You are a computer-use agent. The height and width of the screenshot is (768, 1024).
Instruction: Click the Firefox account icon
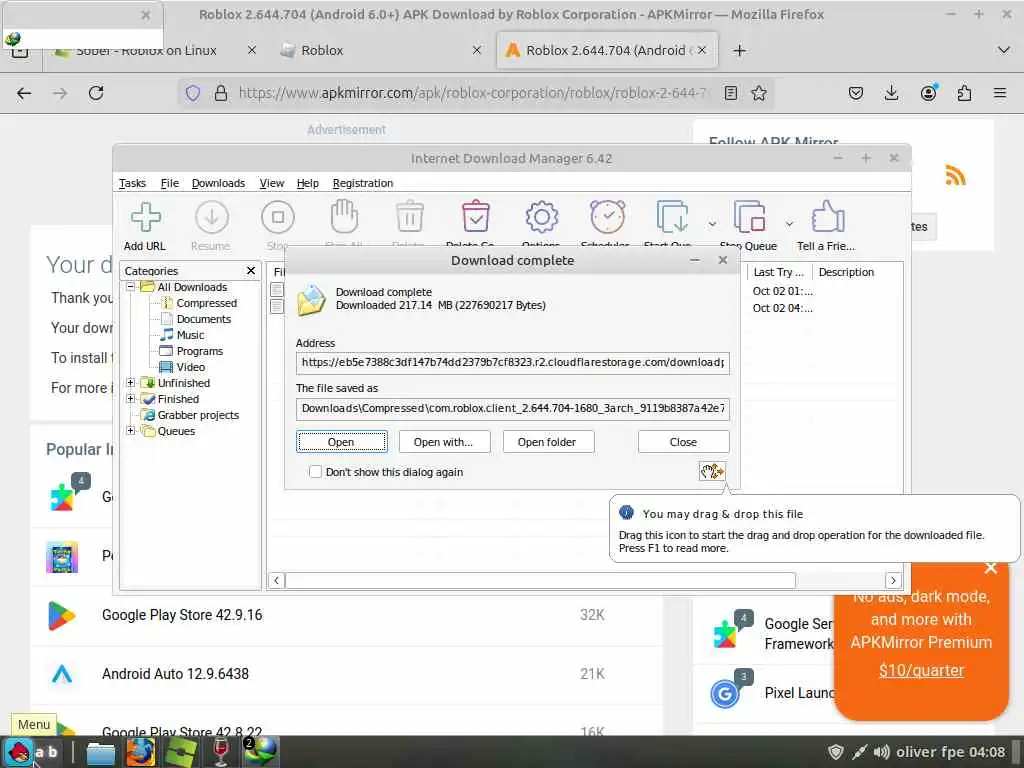[x=928, y=93]
